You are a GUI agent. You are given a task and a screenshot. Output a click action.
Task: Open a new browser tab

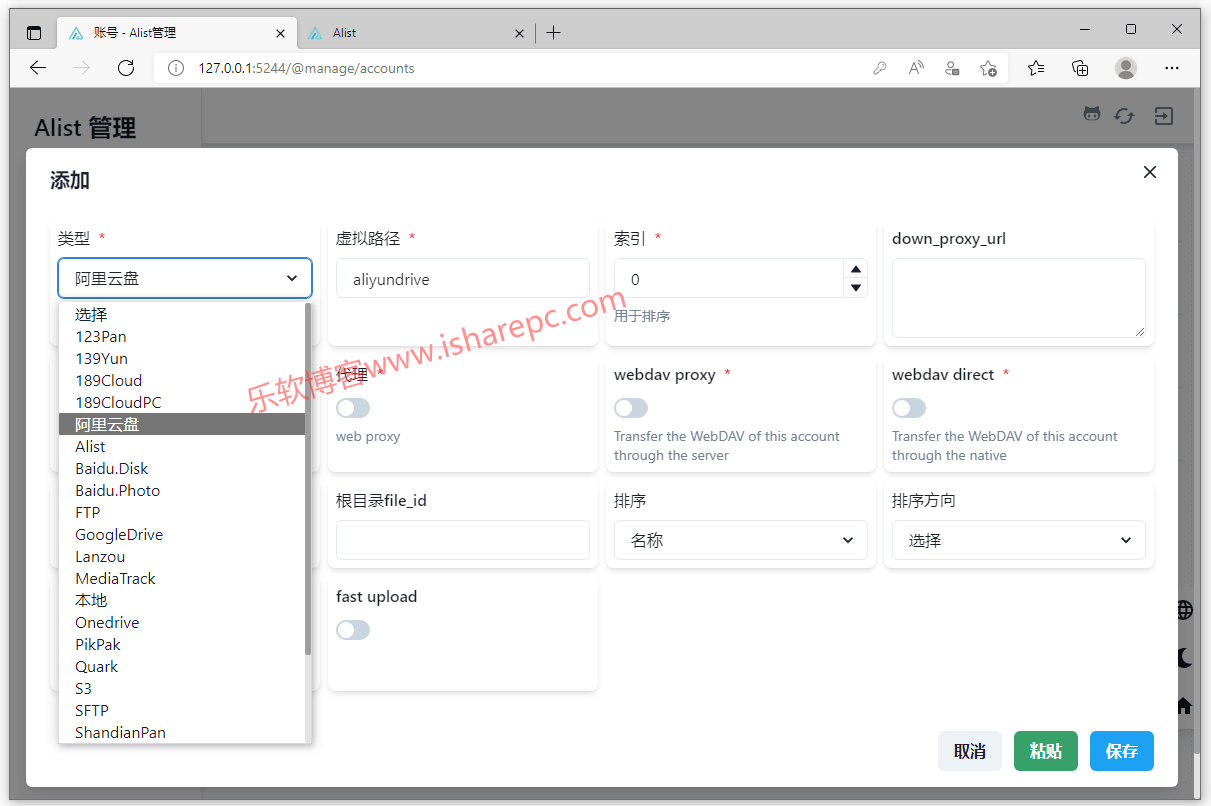[553, 33]
